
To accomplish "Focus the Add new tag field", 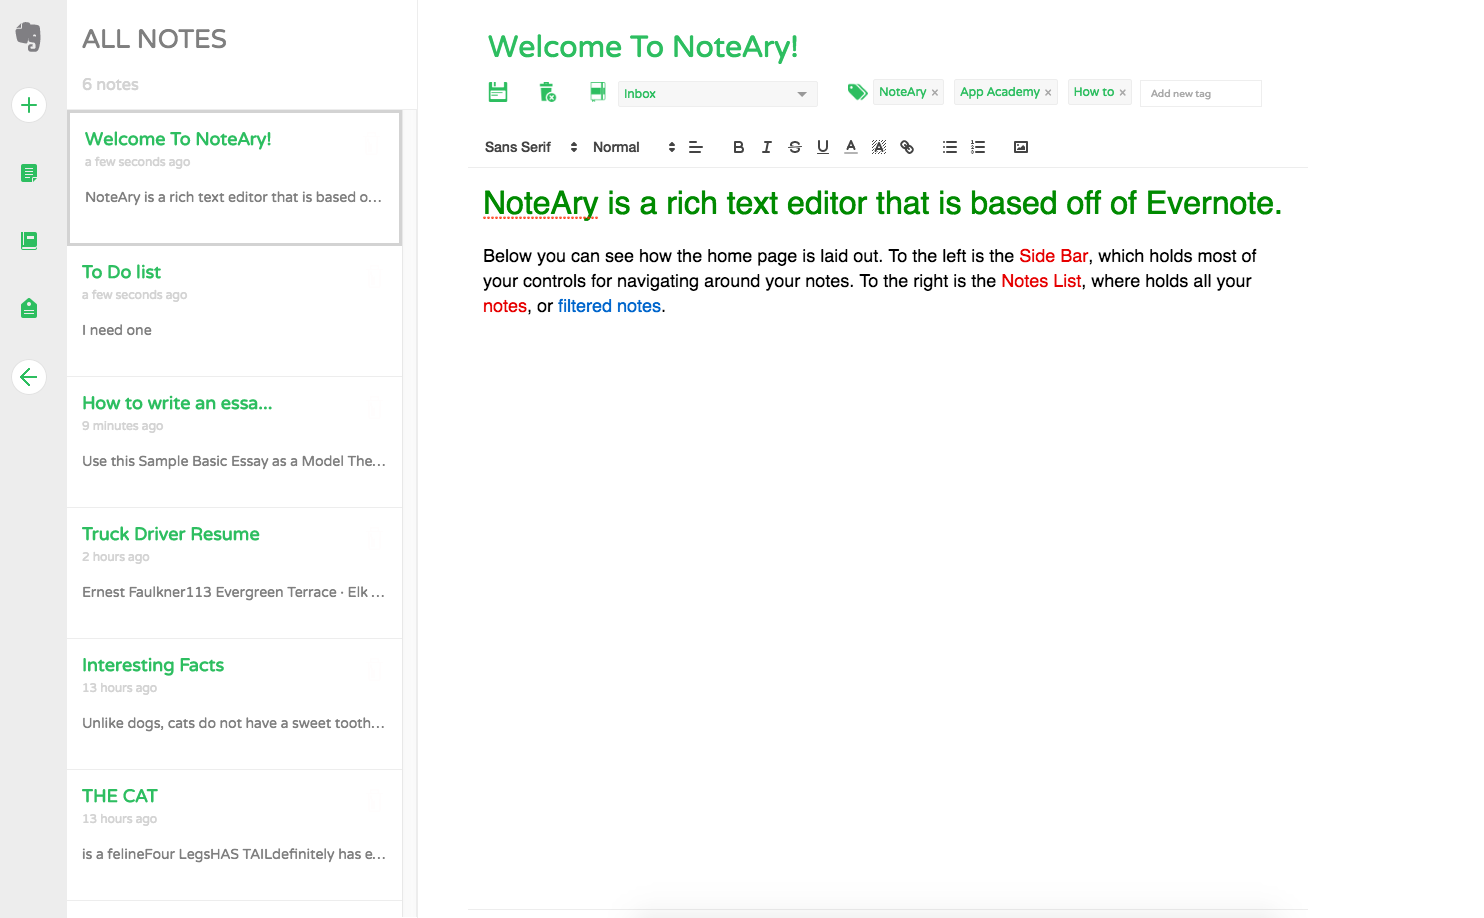I will click(x=1200, y=93).
